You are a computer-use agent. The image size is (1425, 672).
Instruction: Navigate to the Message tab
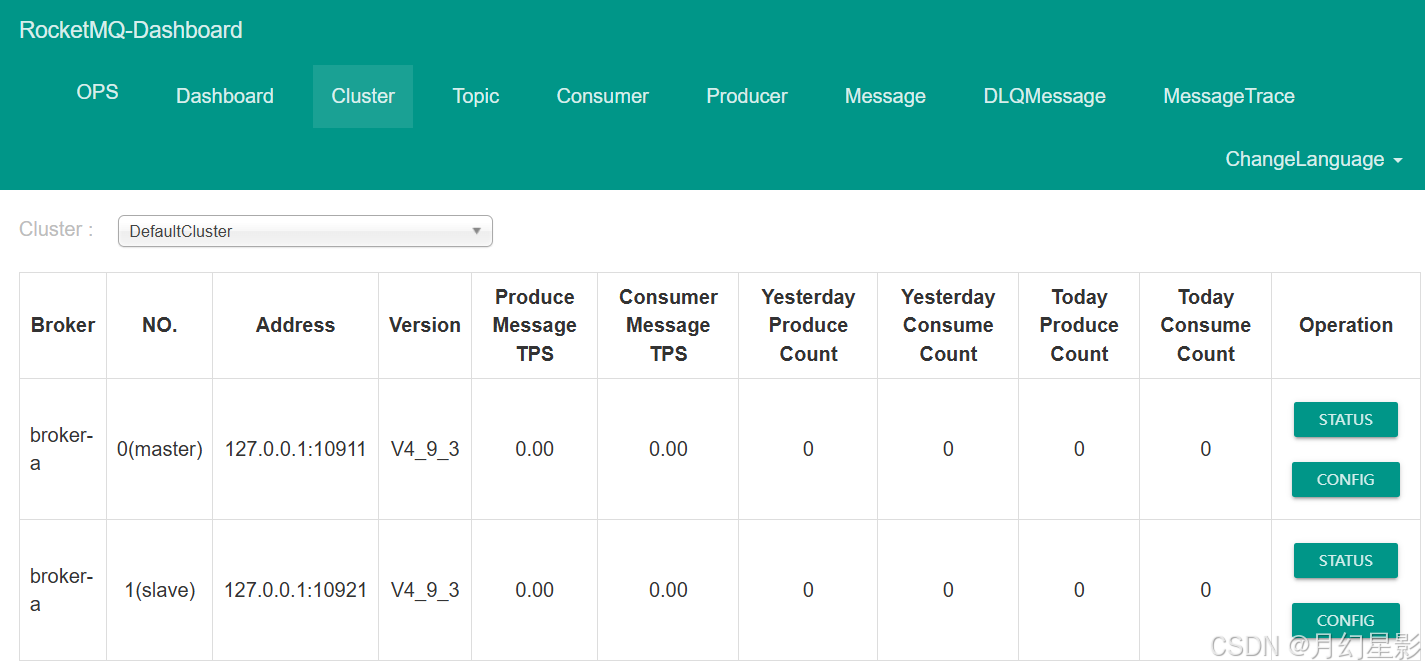point(885,96)
